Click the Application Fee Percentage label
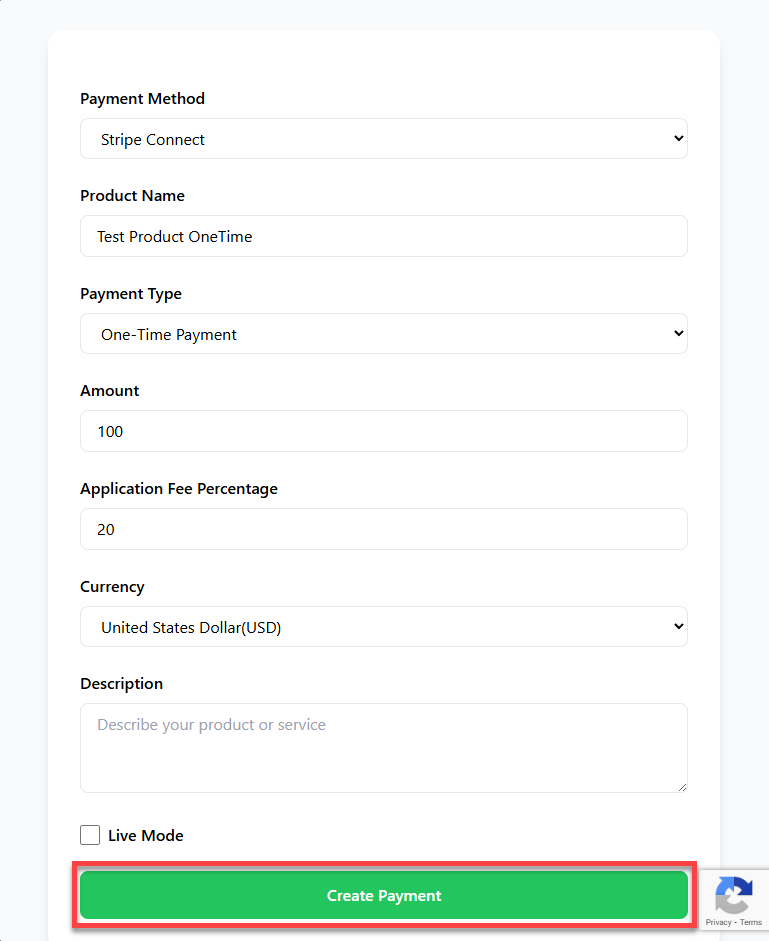The image size is (769, 941). [x=179, y=489]
